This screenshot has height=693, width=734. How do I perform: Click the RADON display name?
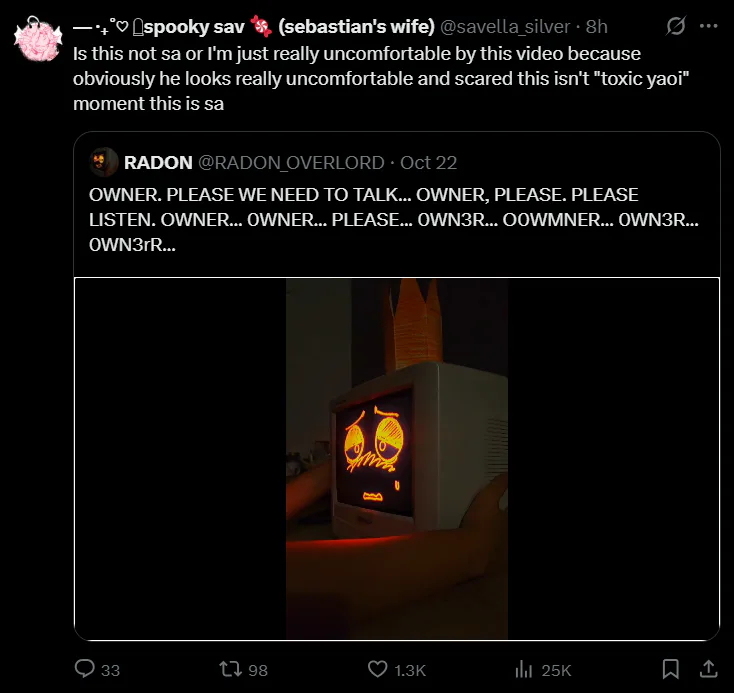(158, 162)
